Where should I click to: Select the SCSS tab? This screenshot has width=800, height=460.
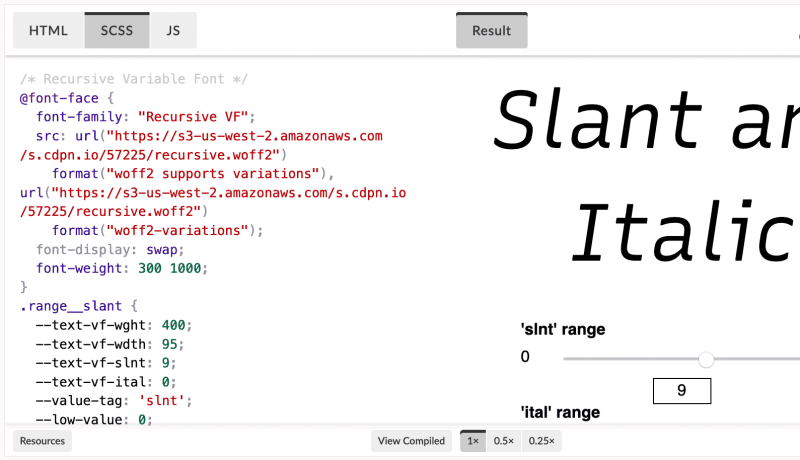117,31
